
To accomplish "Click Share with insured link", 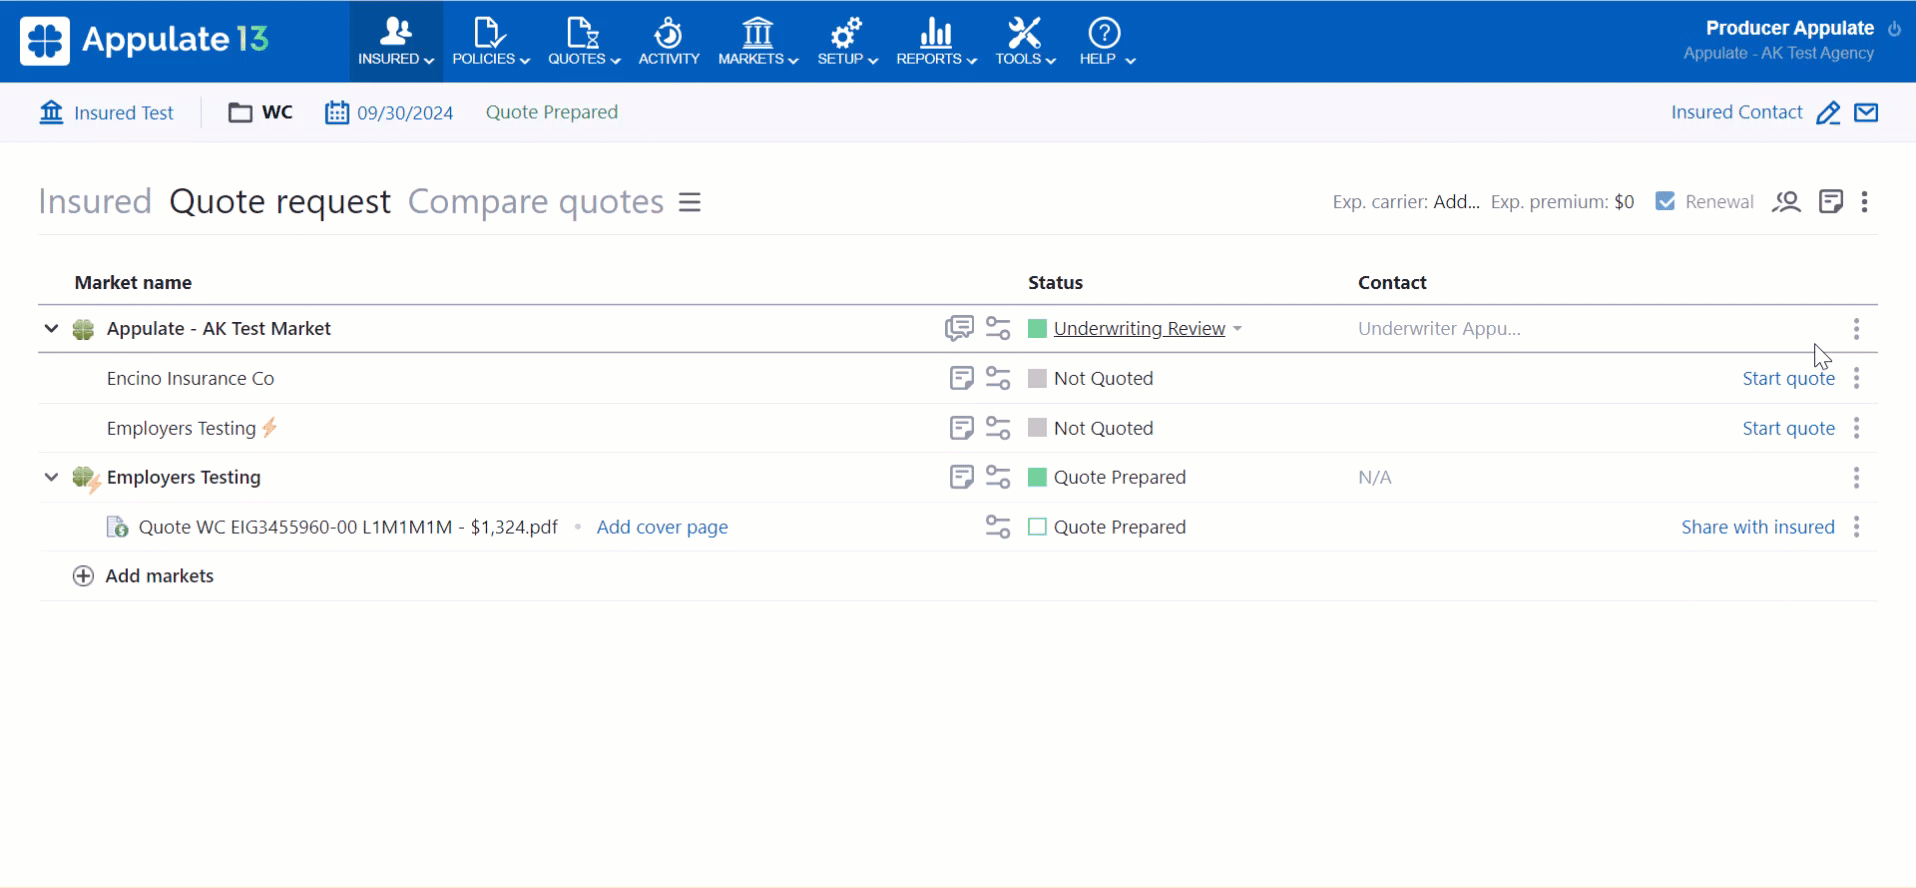I will click(1757, 527).
